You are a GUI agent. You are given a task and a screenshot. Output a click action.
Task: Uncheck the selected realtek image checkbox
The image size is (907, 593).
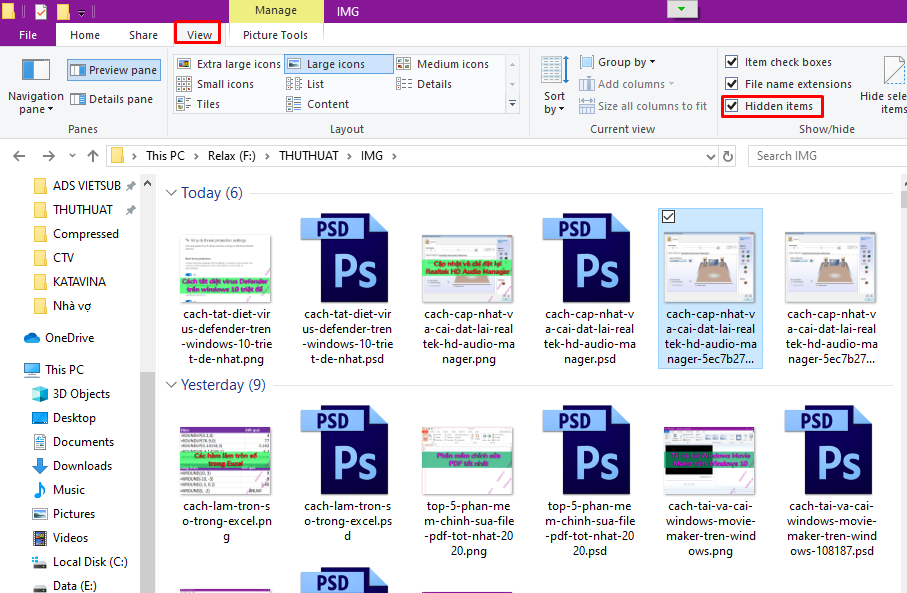(x=668, y=216)
